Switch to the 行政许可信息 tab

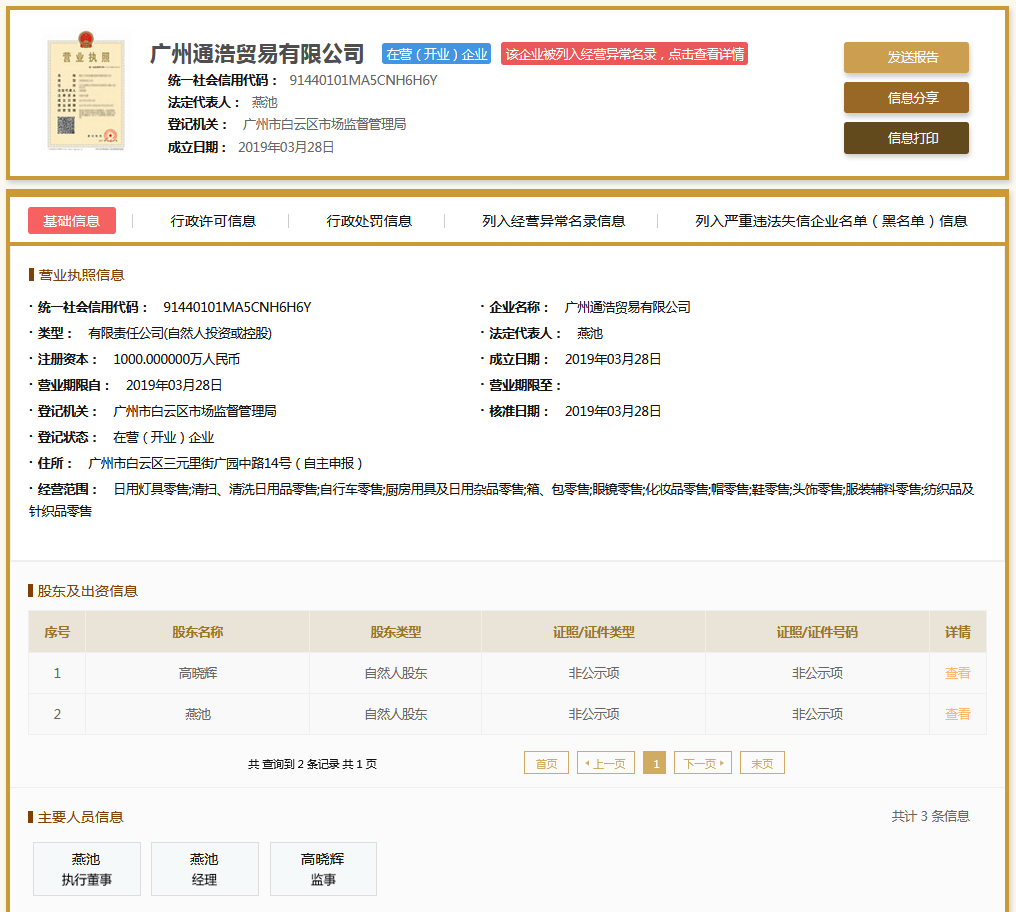pos(213,221)
